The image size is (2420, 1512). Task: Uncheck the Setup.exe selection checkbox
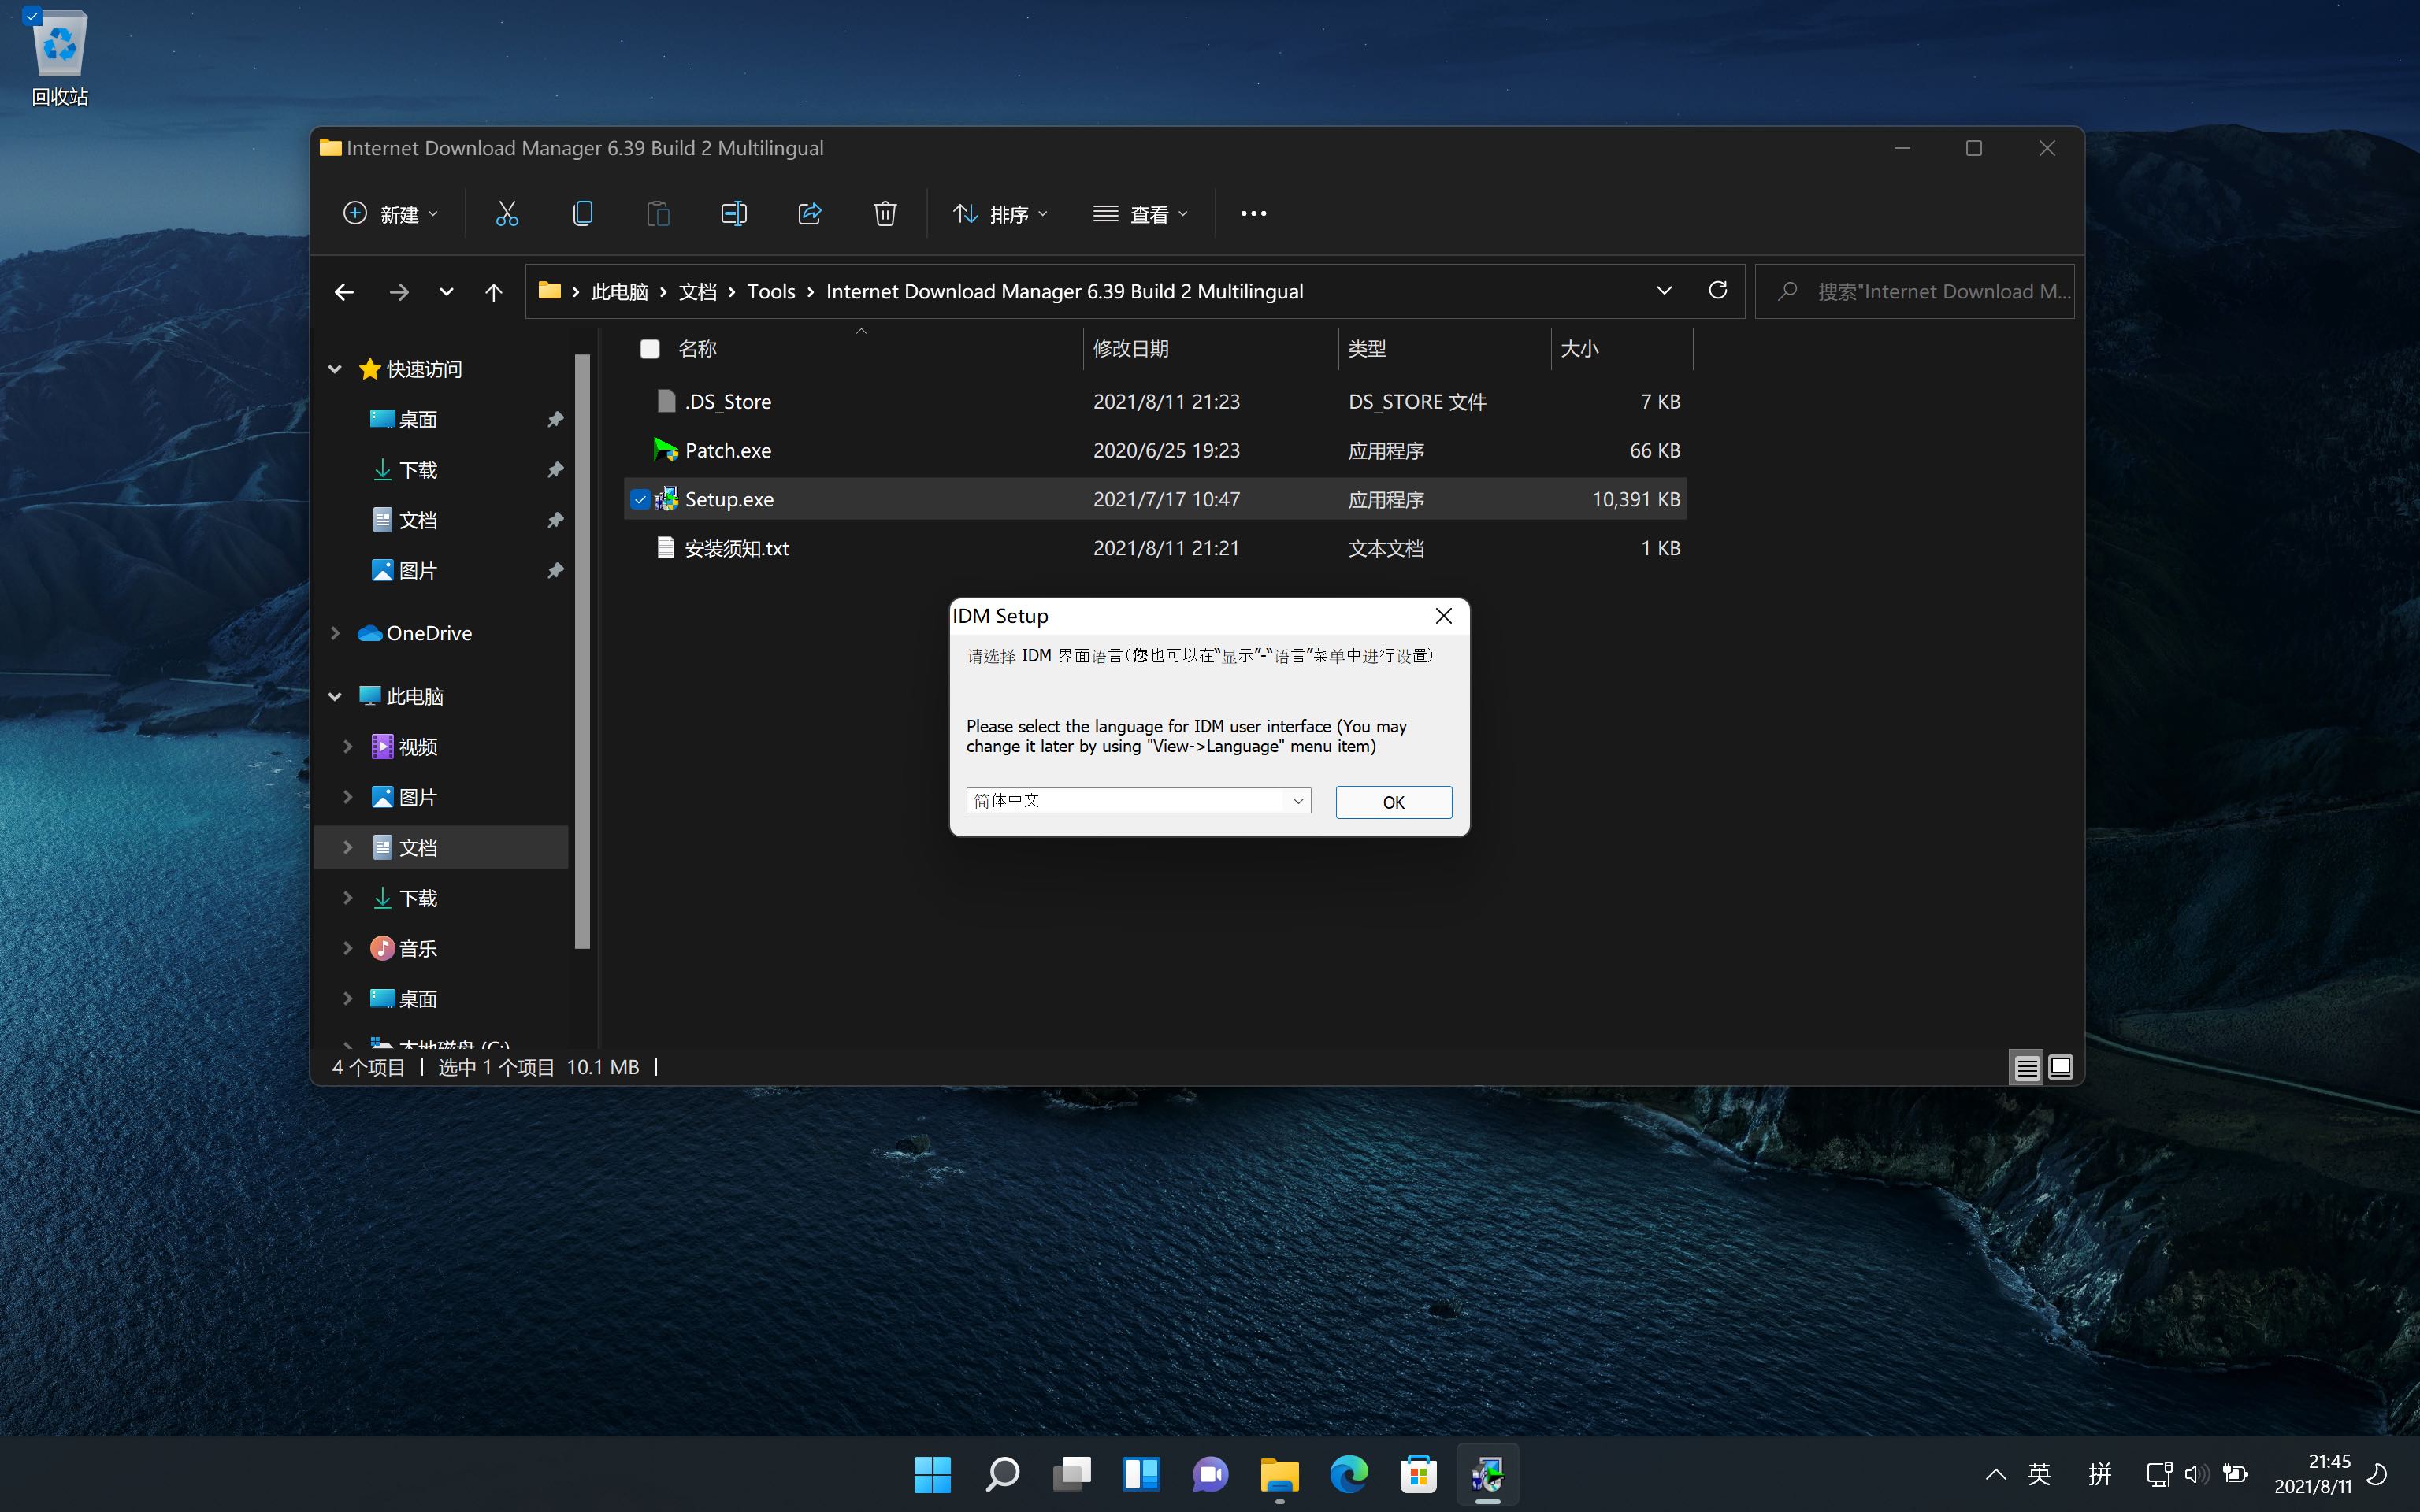coord(640,499)
